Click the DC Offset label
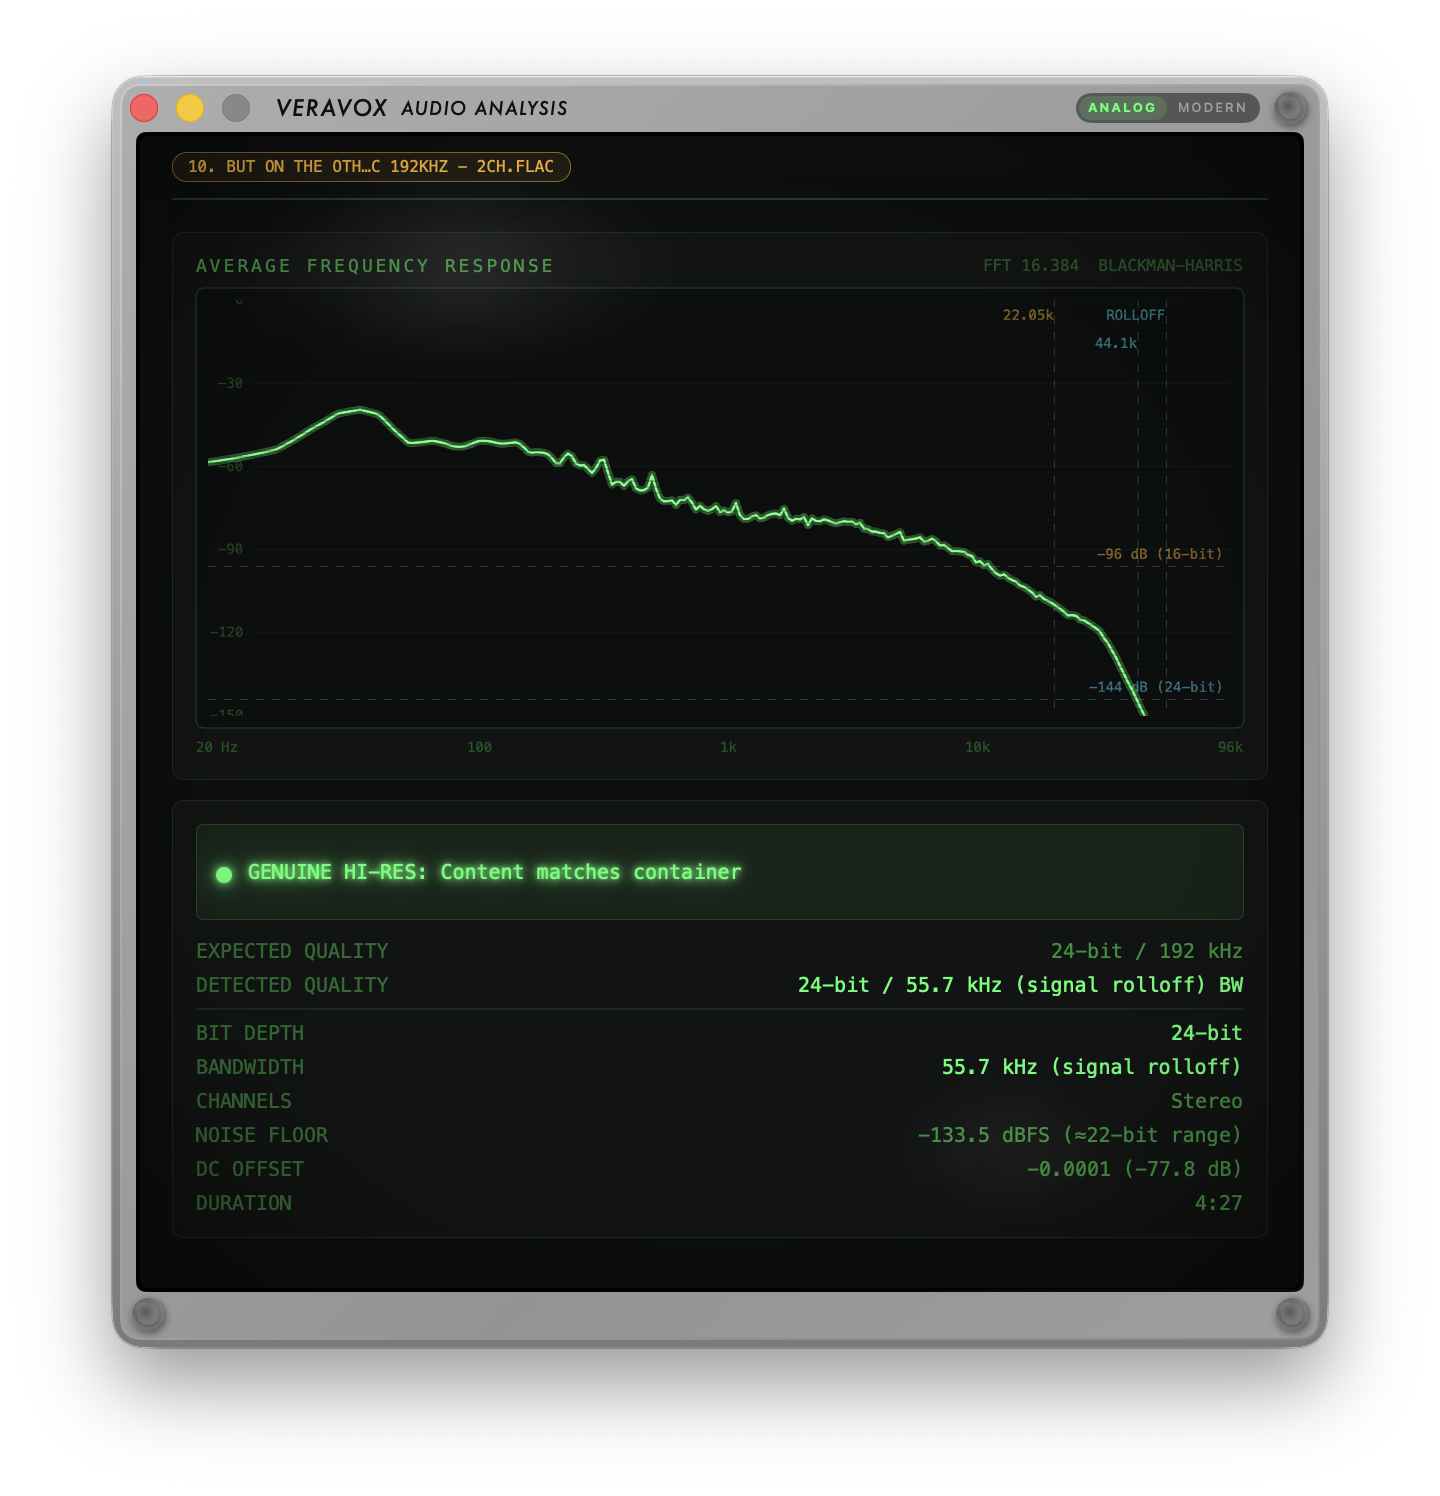 (x=250, y=1169)
